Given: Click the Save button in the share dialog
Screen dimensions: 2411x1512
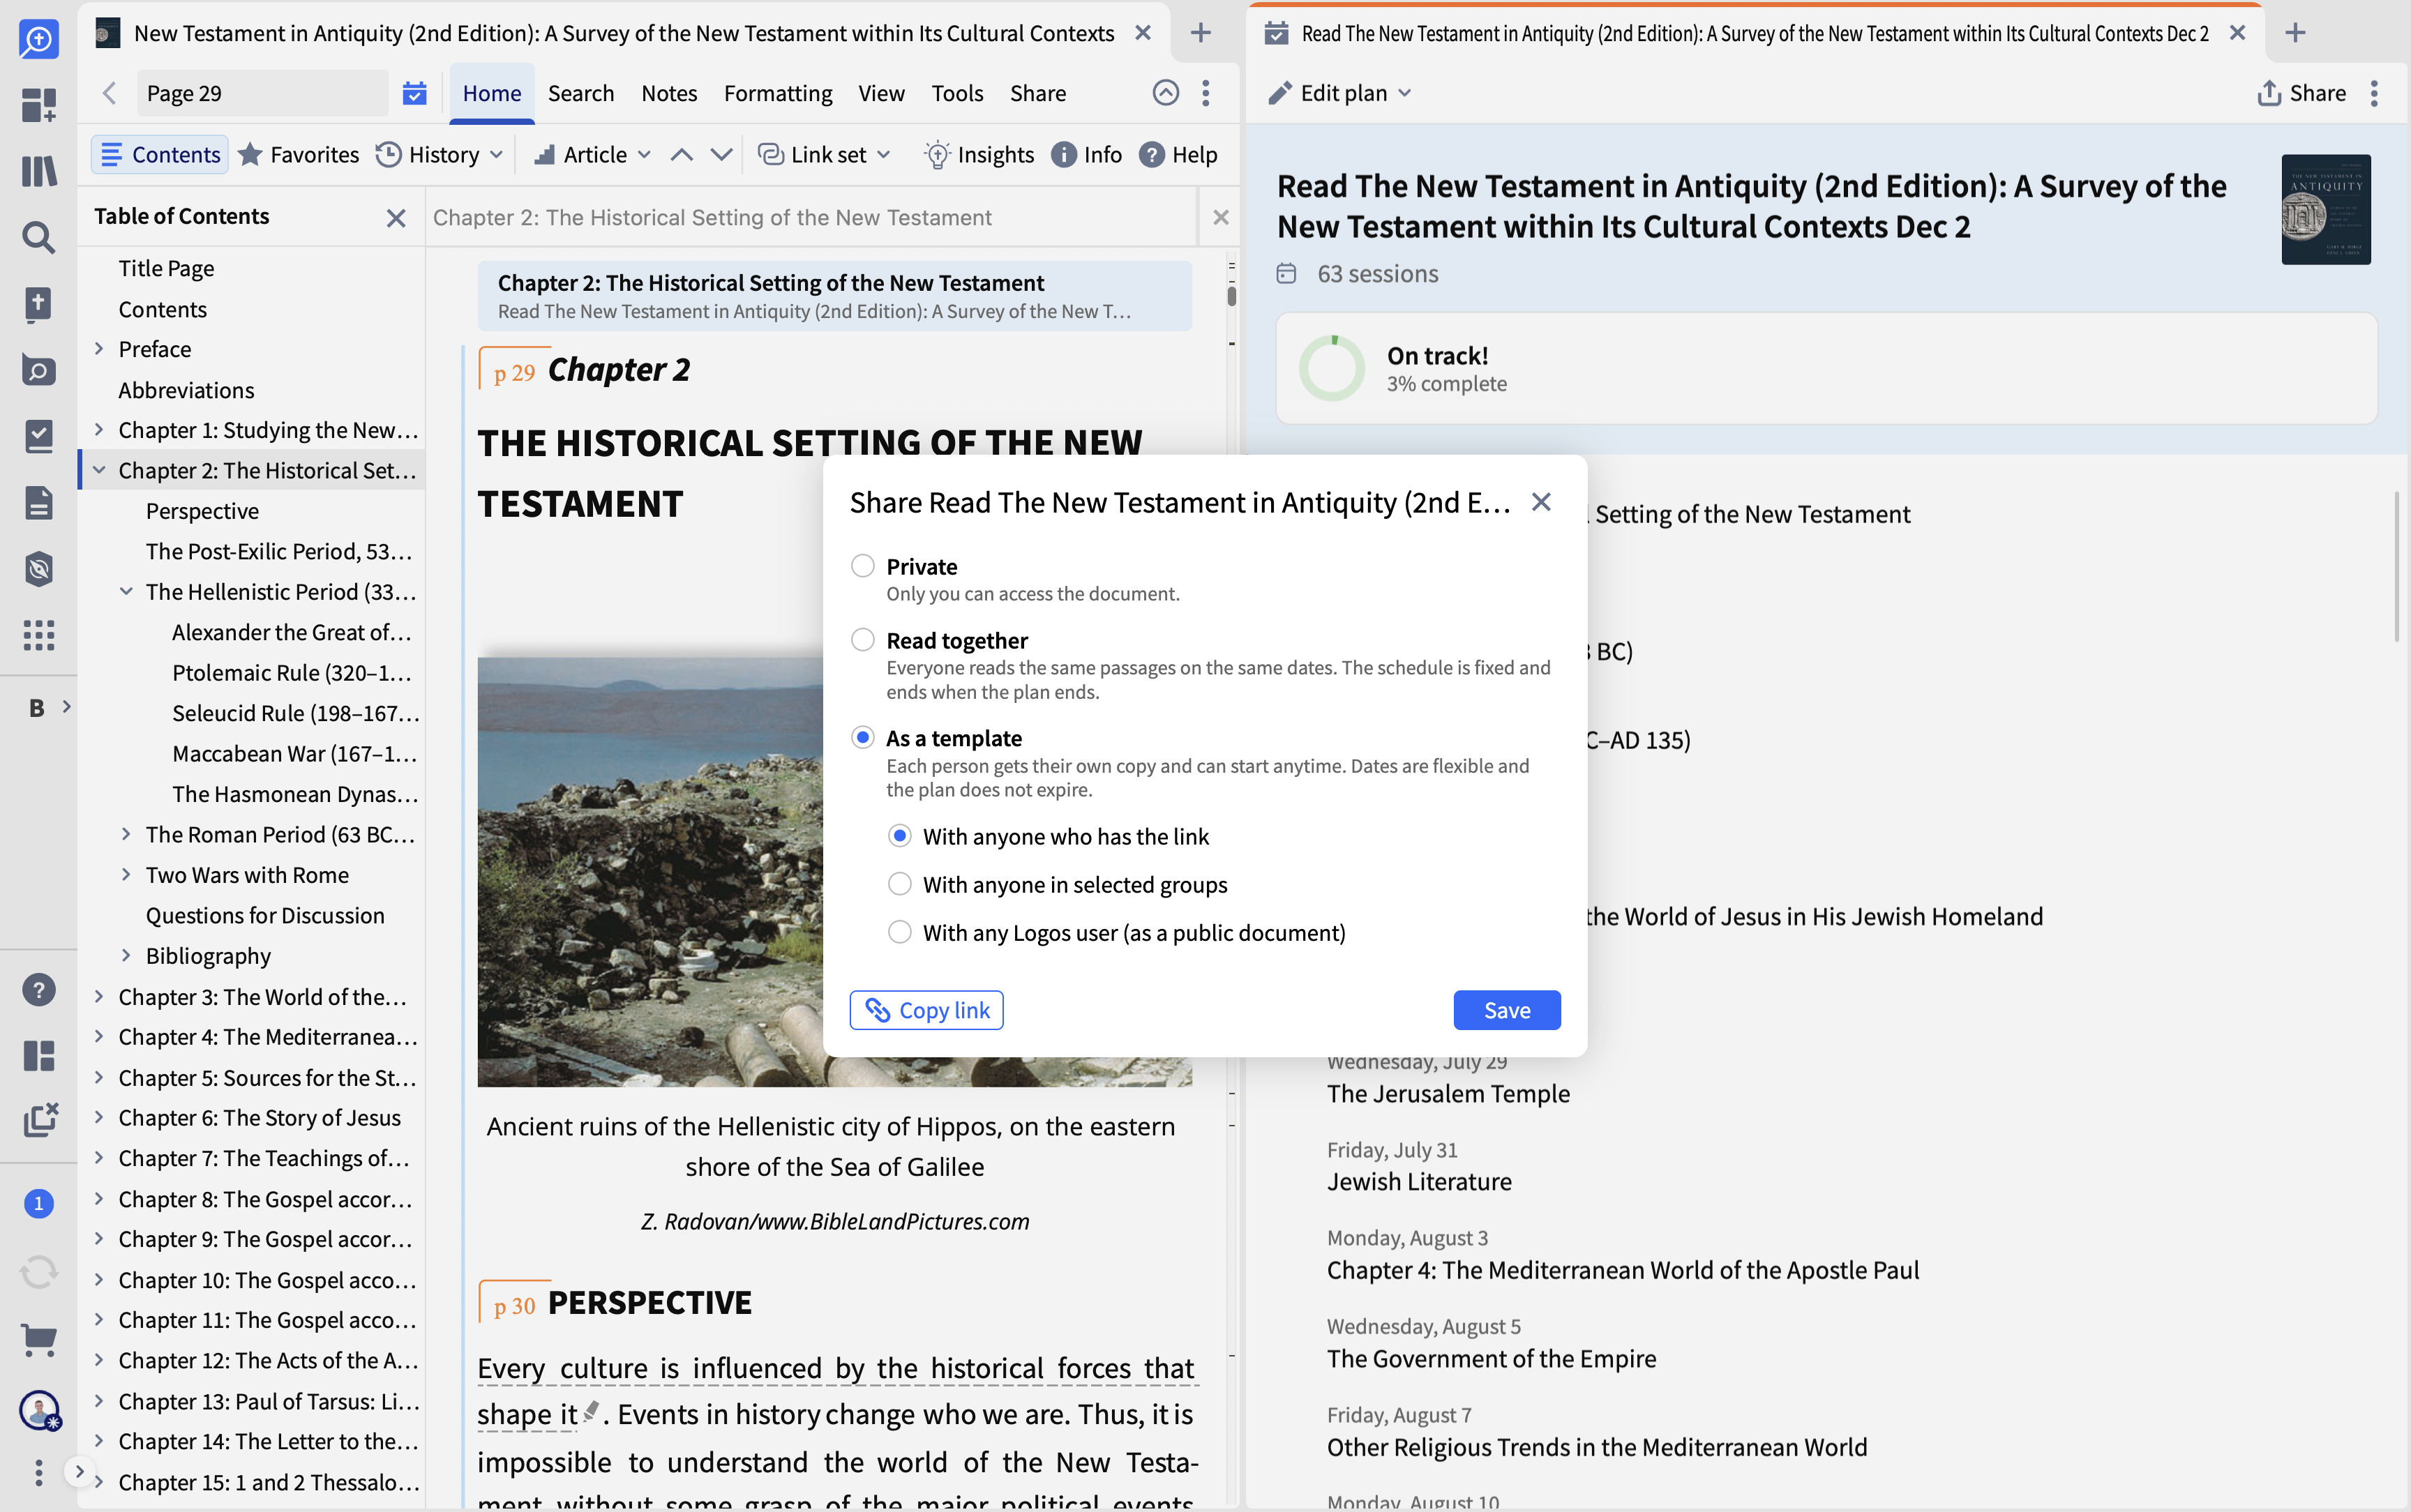Looking at the screenshot, I should (x=1506, y=1010).
